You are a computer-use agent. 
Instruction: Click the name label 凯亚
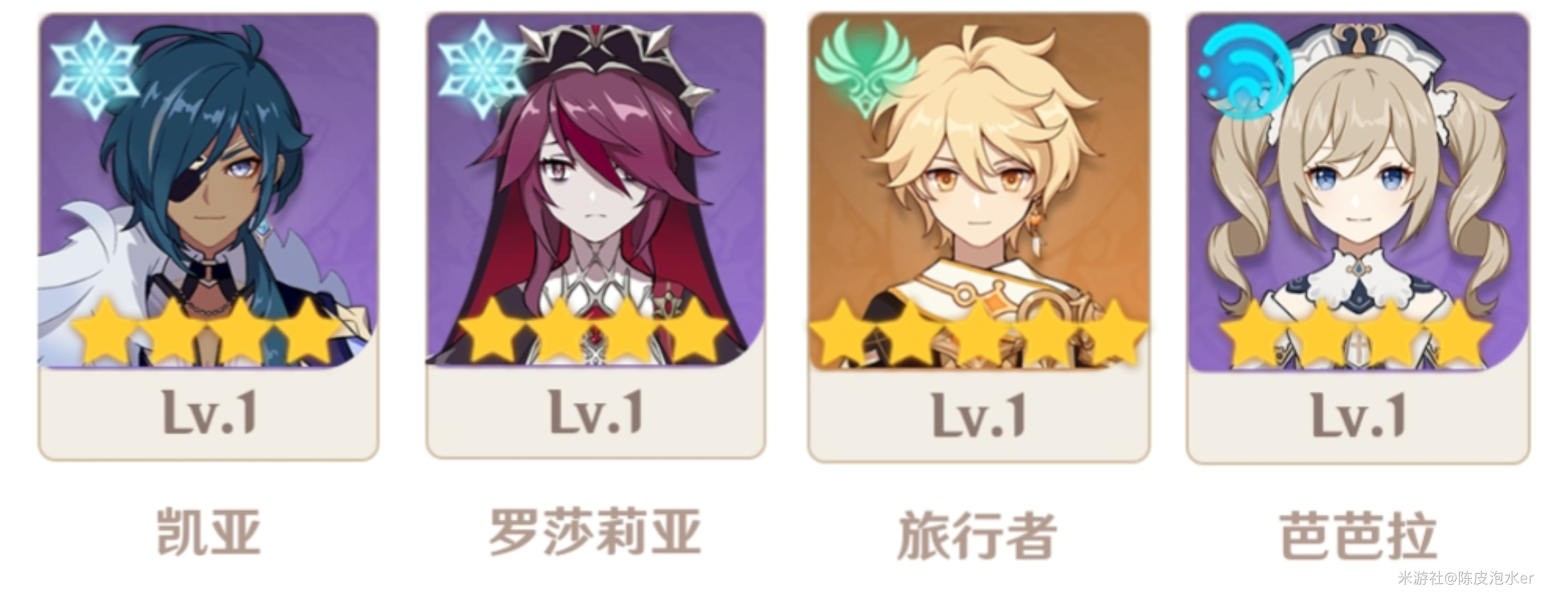click(208, 531)
